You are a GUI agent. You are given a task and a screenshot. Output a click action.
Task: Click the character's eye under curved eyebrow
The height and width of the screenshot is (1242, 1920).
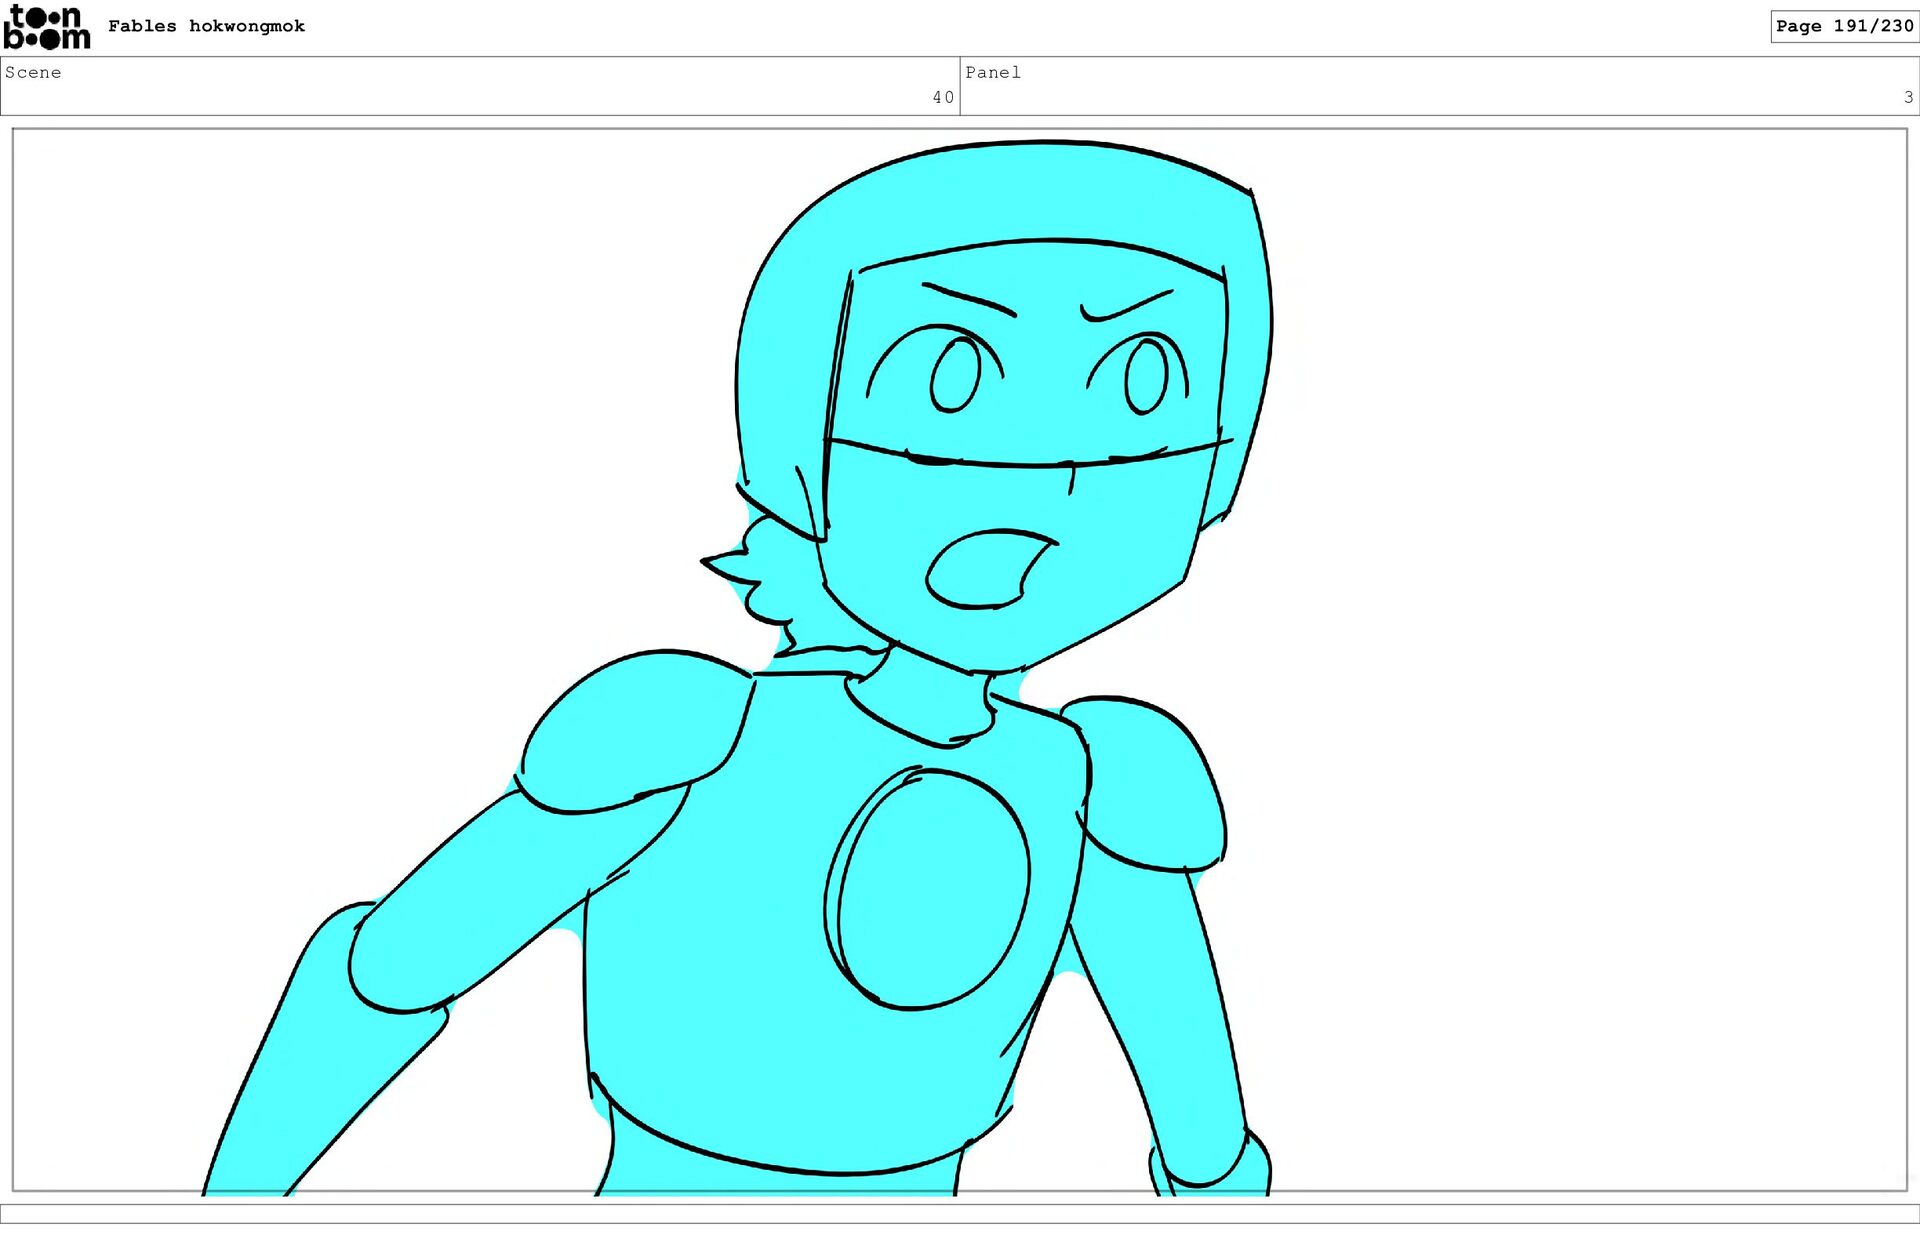[1146, 376]
